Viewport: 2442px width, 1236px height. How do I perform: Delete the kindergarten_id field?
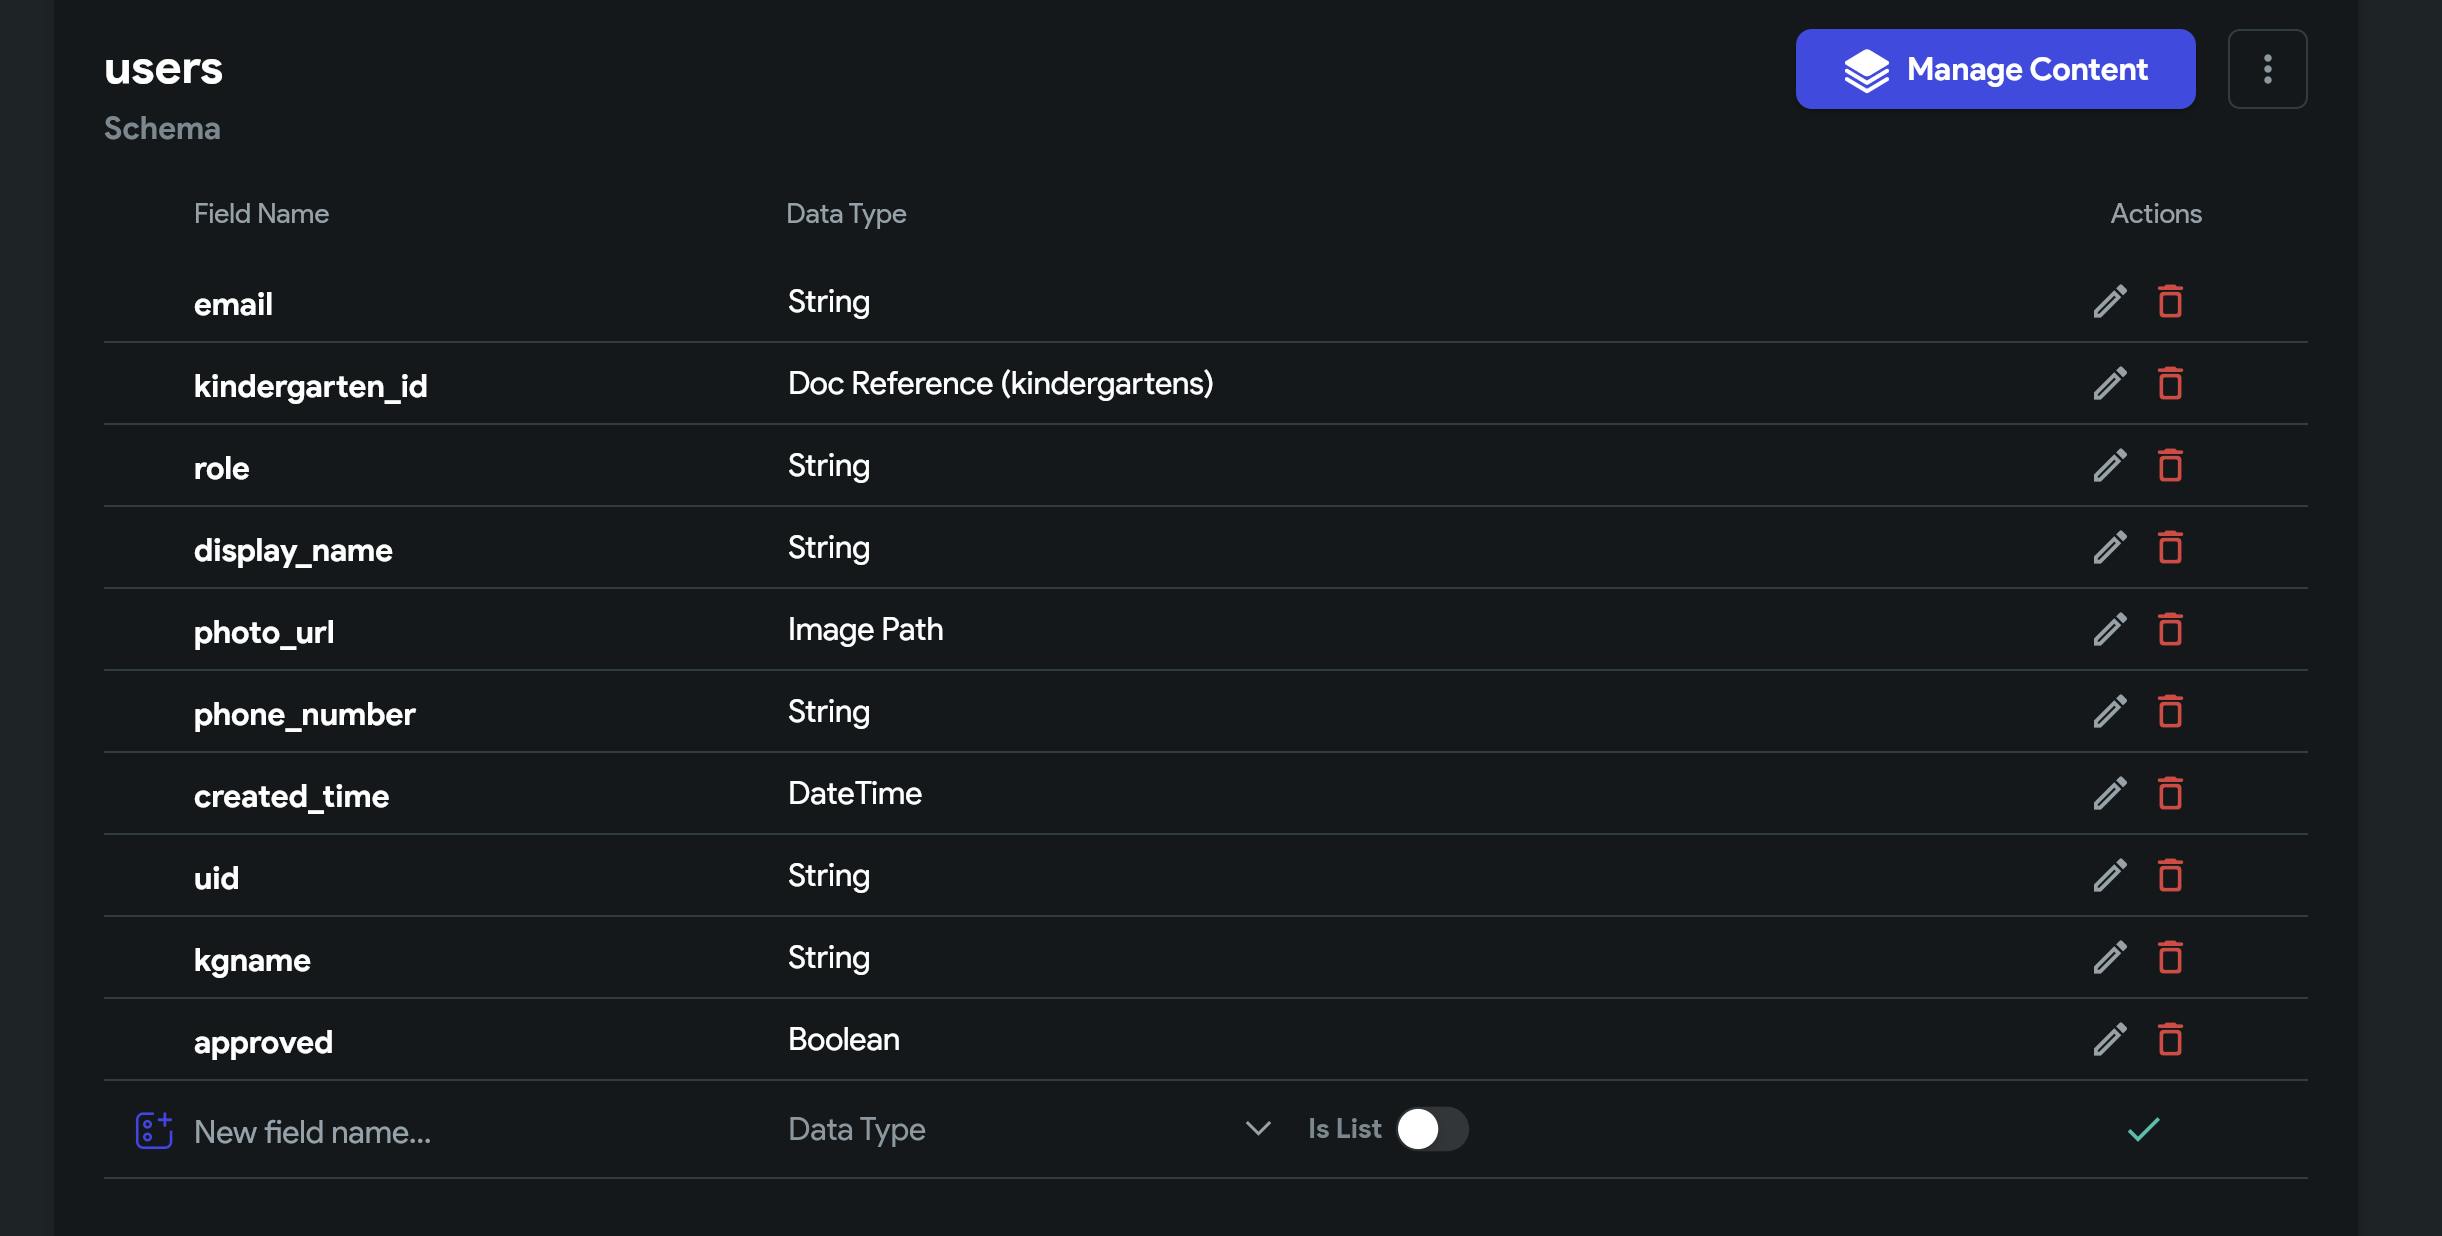click(2169, 384)
